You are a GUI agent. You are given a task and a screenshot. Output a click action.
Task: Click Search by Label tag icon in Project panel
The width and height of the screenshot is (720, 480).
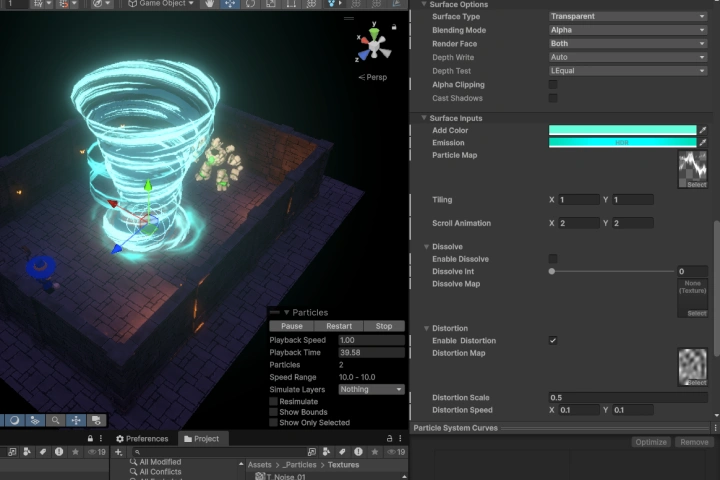tap(342, 452)
